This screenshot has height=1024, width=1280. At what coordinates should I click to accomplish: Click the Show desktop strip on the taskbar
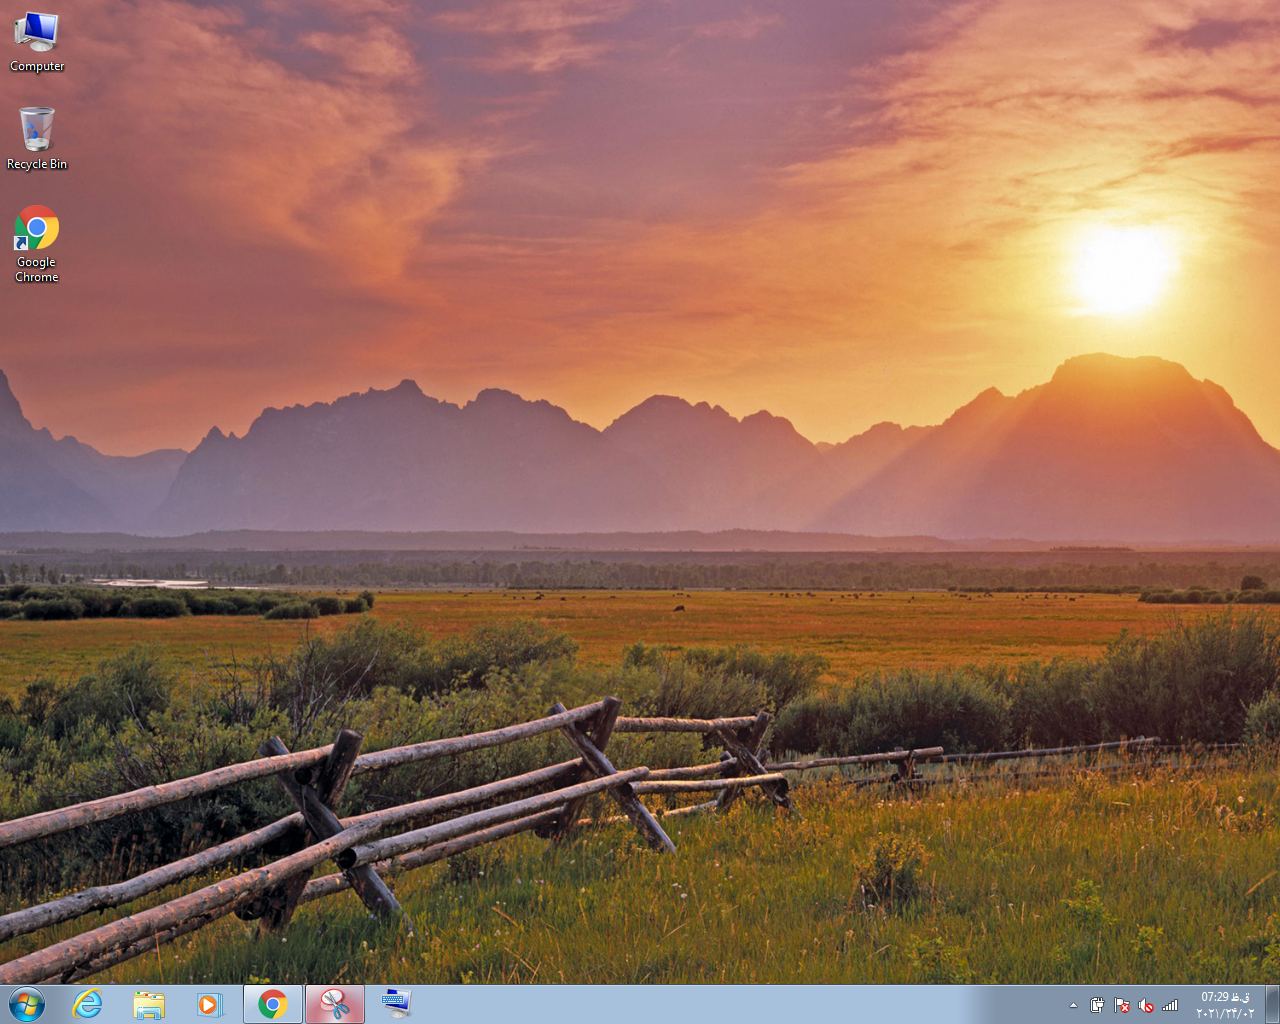click(1272, 1004)
